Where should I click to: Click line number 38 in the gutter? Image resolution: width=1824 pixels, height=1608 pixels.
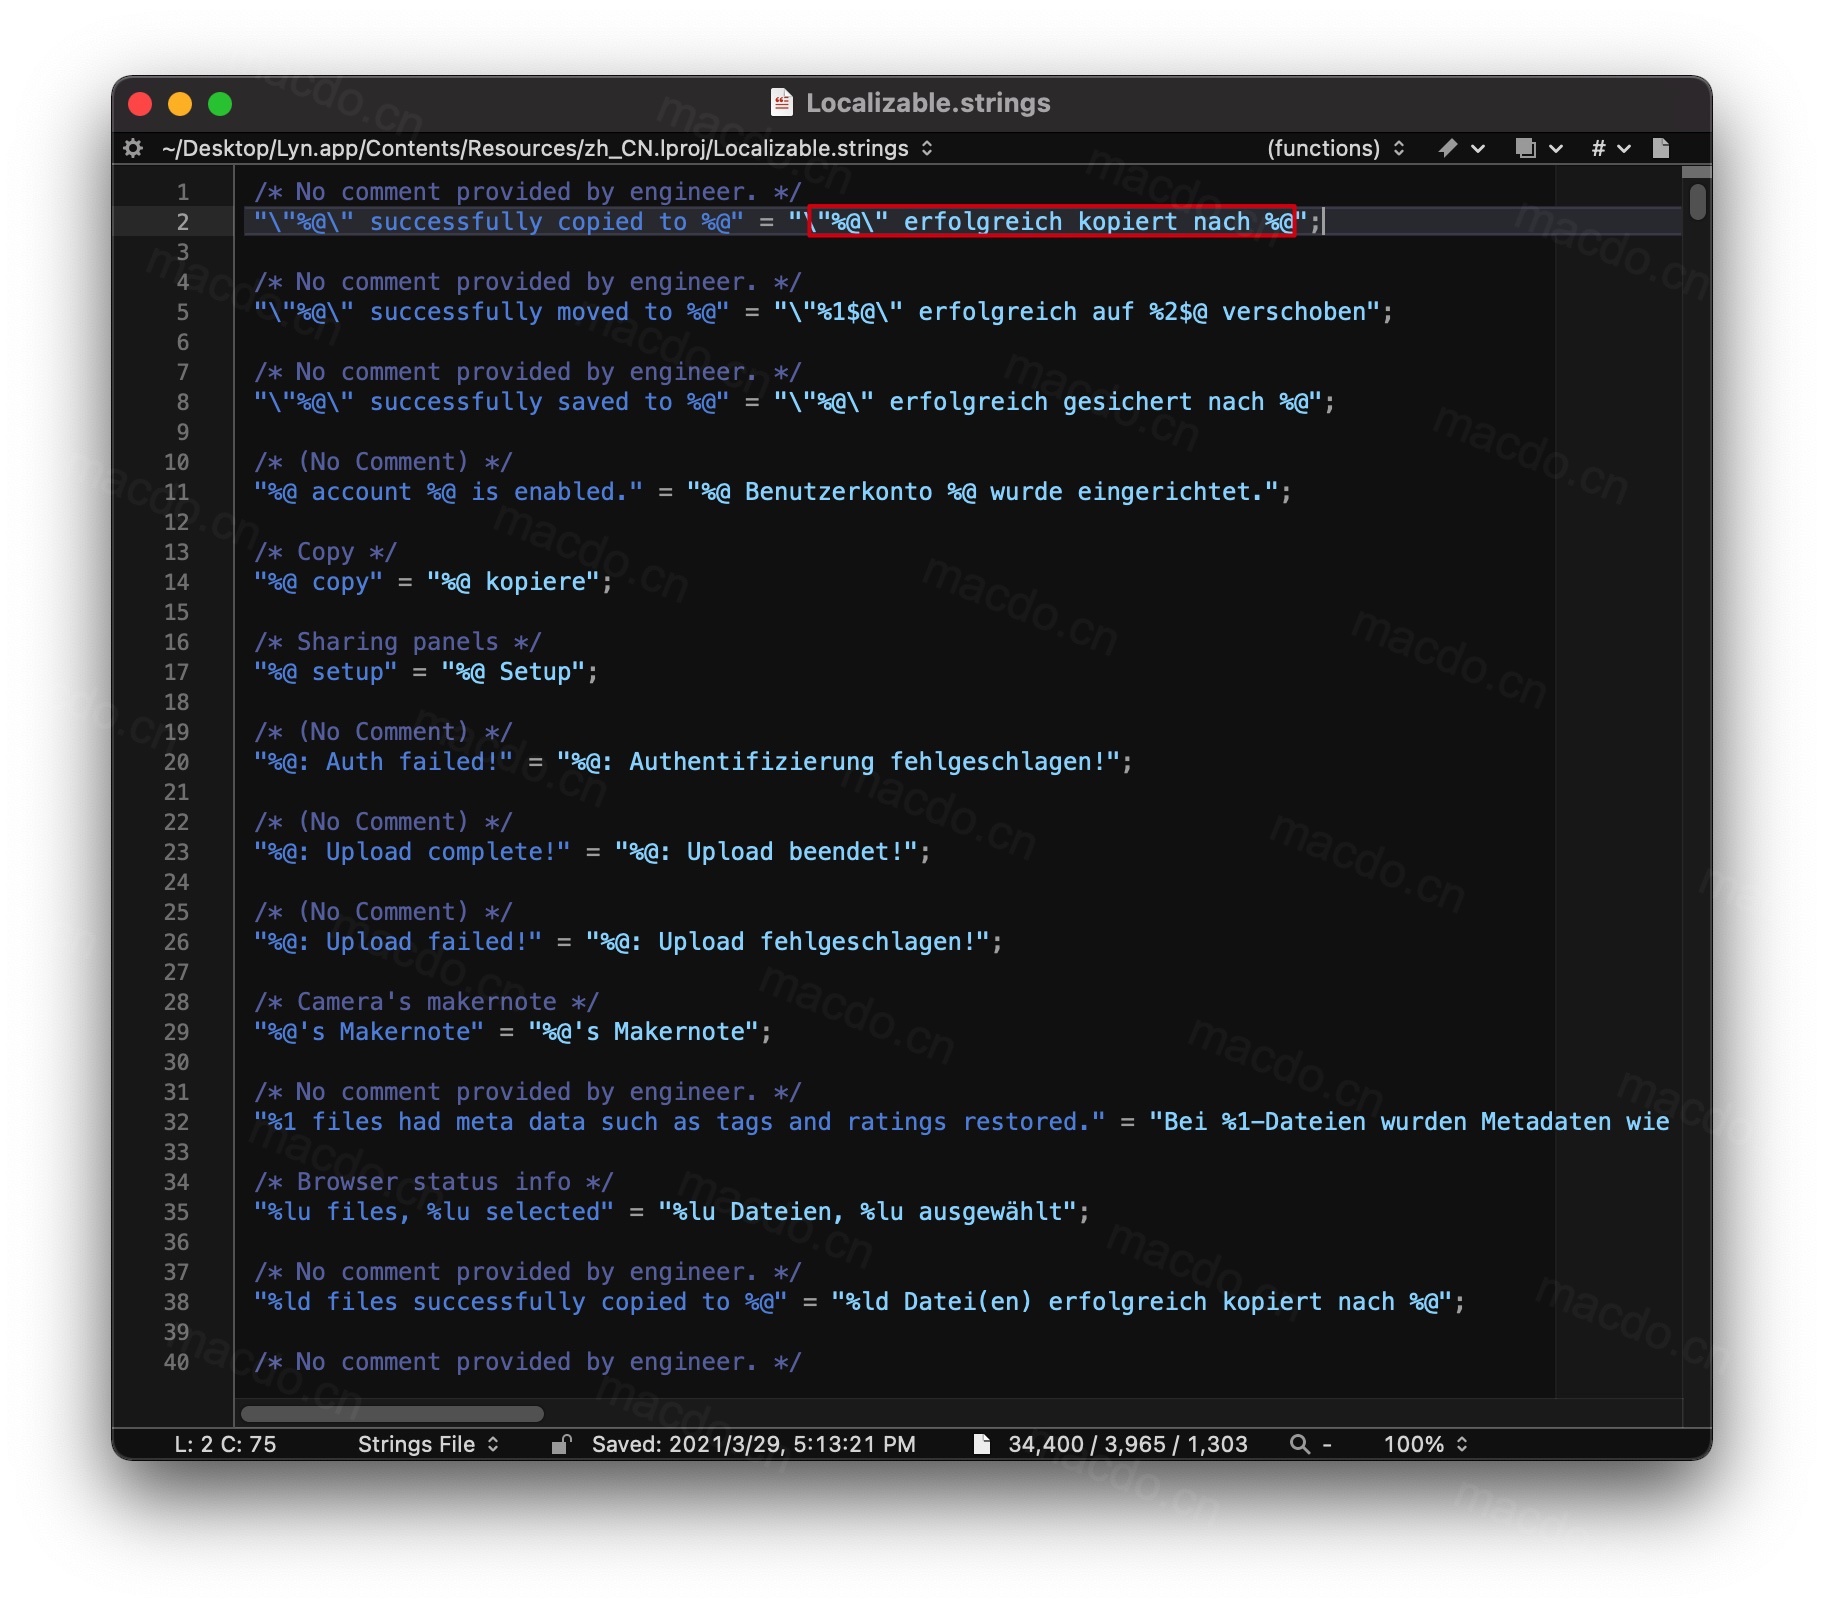[176, 1302]
